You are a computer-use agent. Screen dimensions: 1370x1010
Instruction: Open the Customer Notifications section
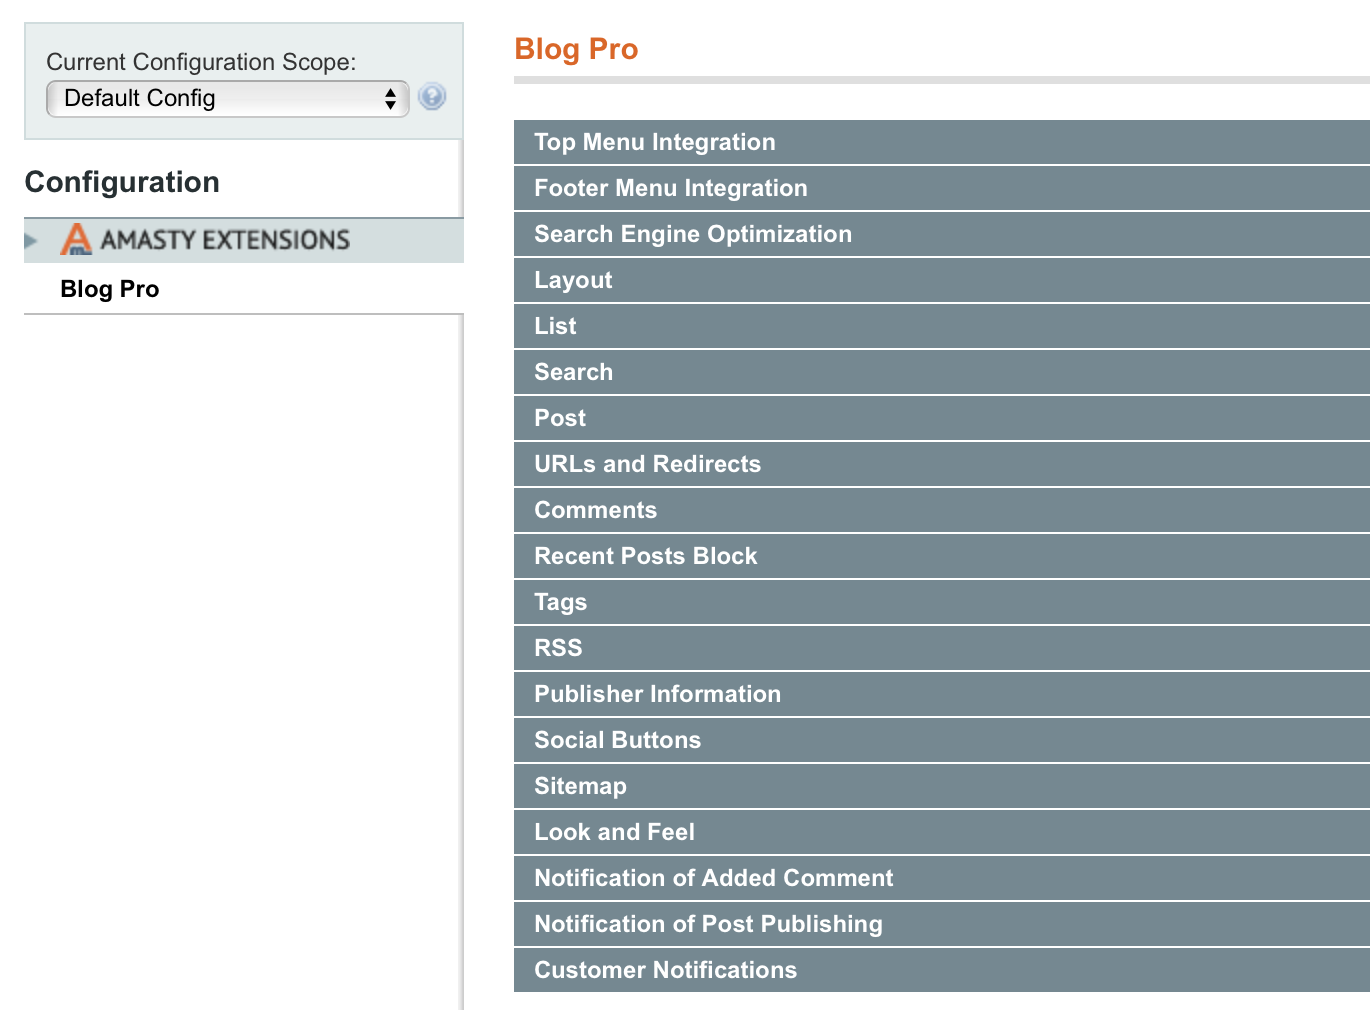pos(665,970)
